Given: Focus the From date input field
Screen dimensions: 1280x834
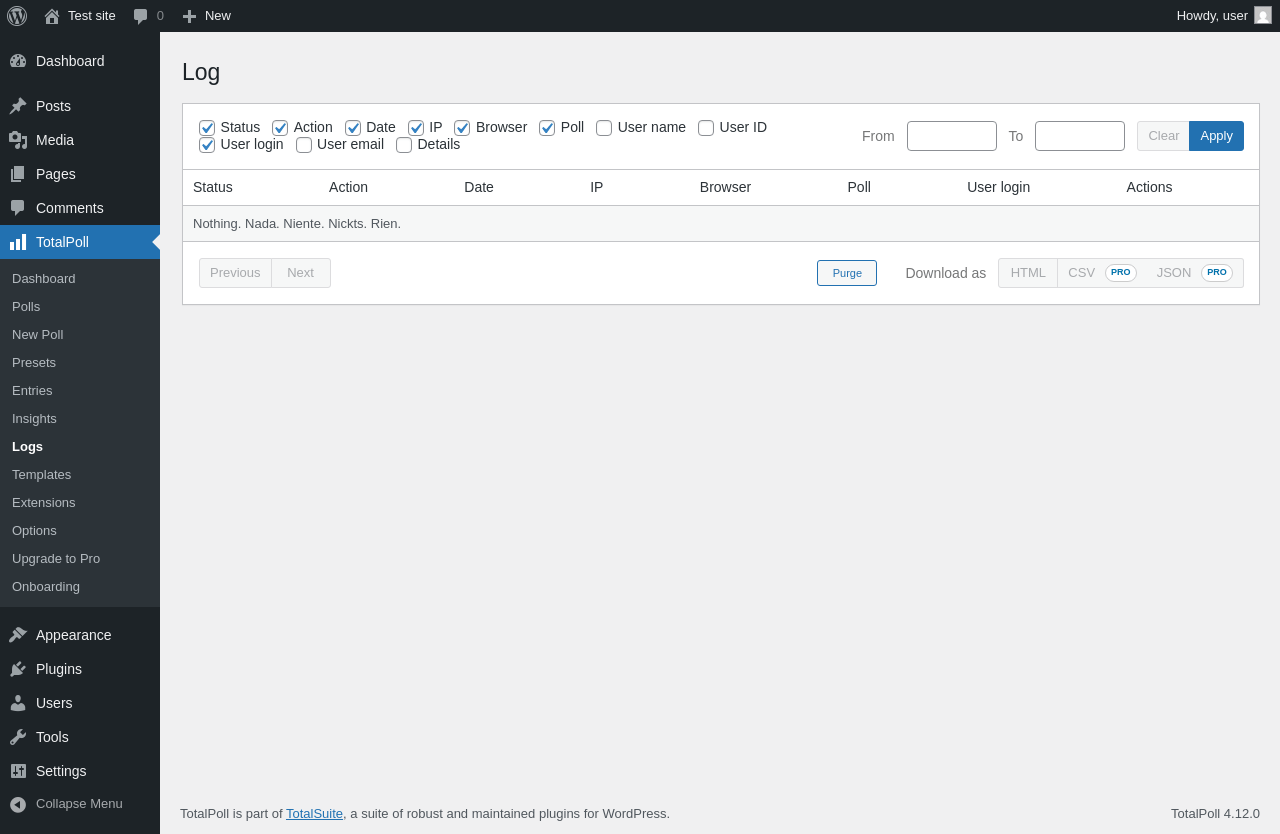Looking at the screenshot, I should coord(952,136).
